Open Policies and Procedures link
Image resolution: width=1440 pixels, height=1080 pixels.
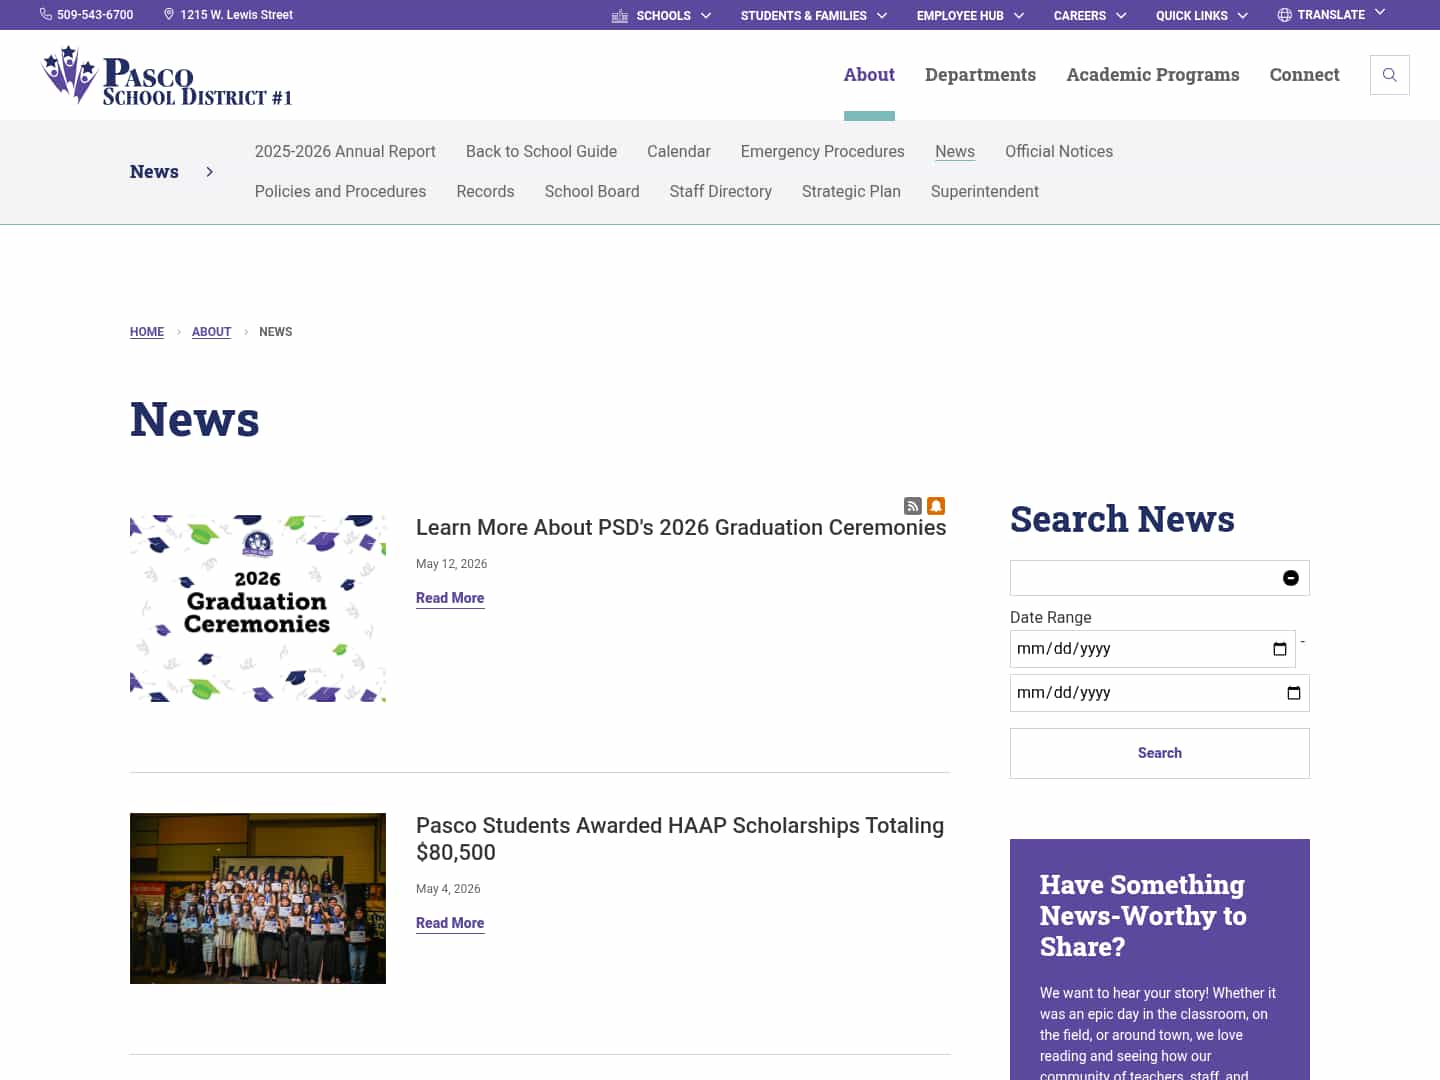point(340,191)
